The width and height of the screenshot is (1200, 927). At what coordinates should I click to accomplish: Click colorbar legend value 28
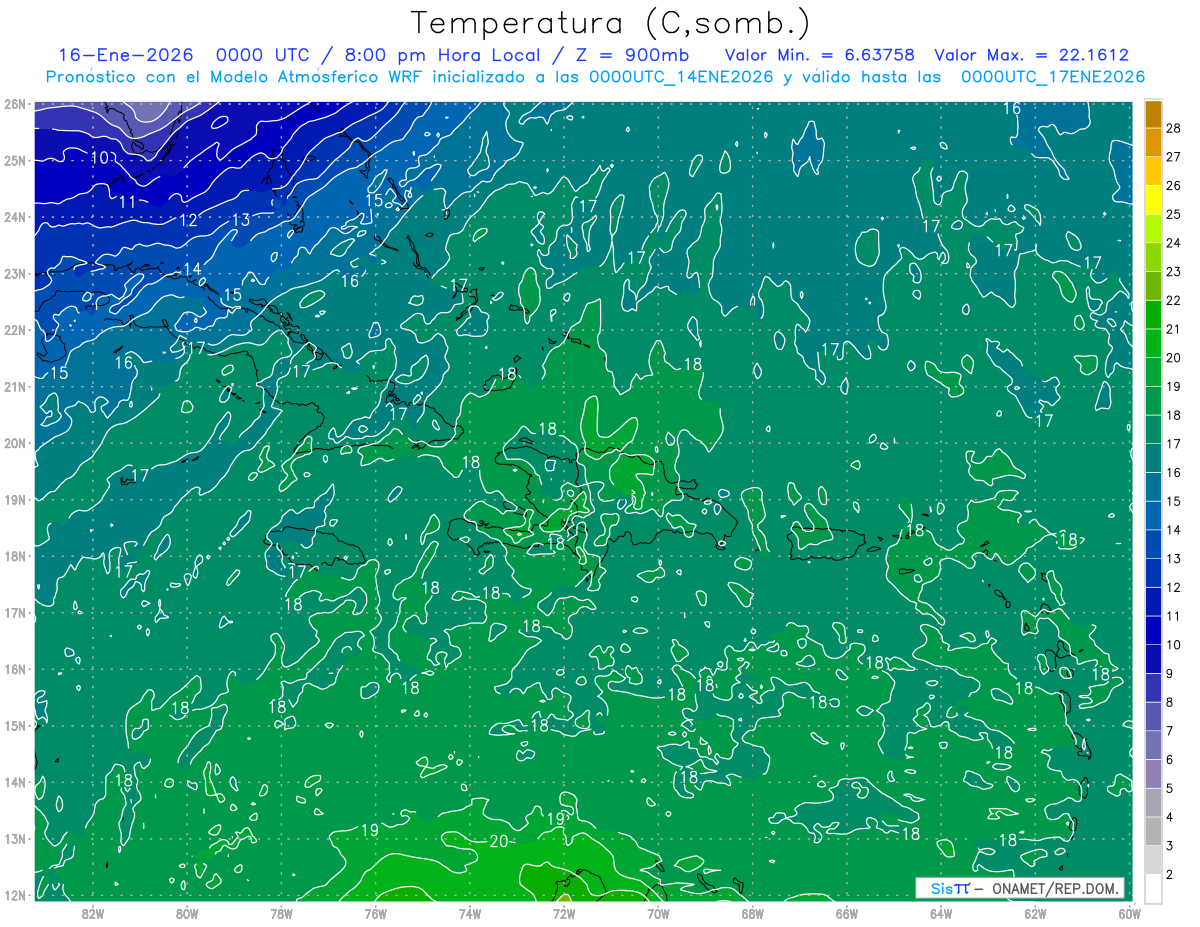click(1173, 128)
